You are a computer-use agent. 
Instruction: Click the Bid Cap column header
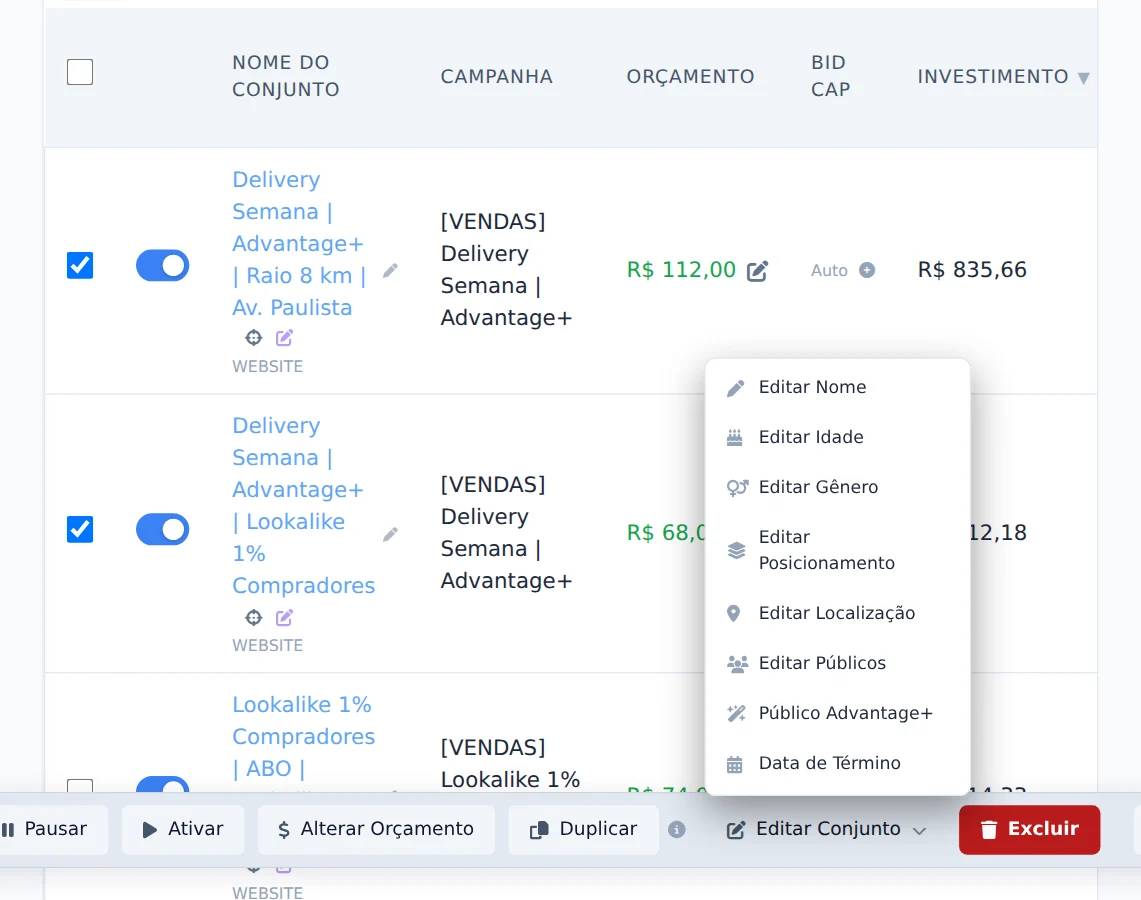[x=830, y=76]
